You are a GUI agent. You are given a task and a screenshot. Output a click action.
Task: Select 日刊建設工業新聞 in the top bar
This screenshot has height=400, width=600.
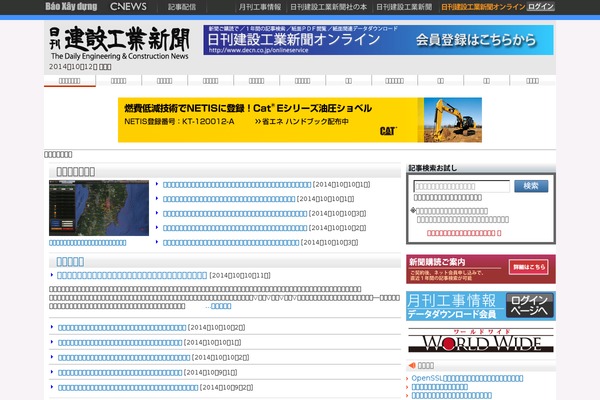tap(404, 7)
